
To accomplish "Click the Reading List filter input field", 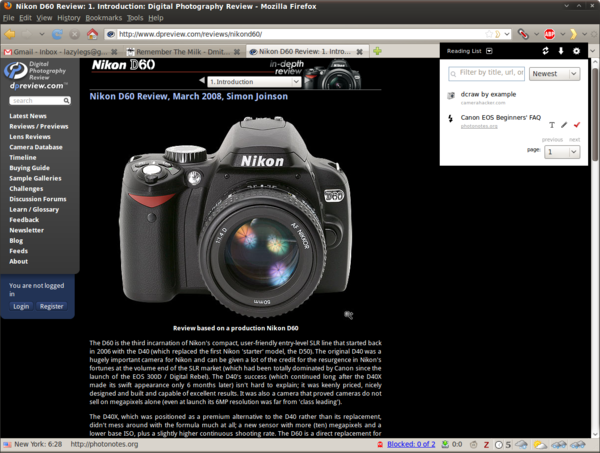I will point(486,73).
